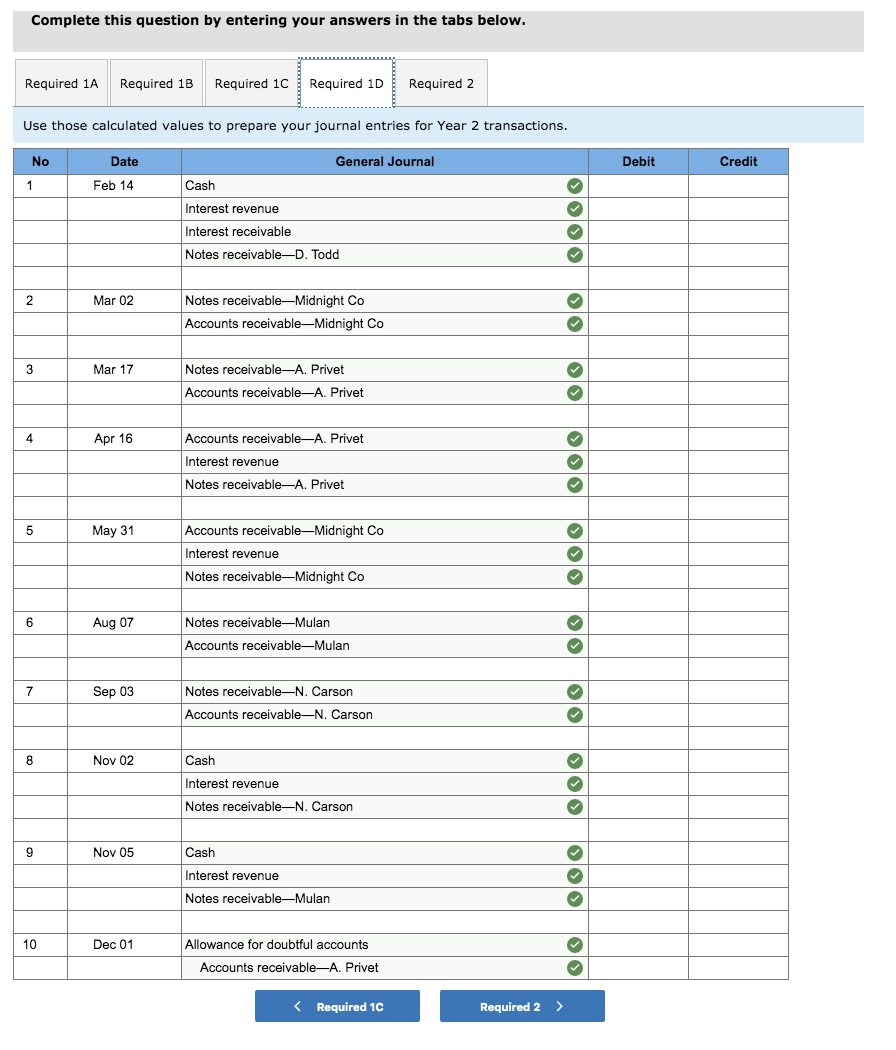
Task: Click the checkmark beside Interest receivable
Action: point(575,231)
